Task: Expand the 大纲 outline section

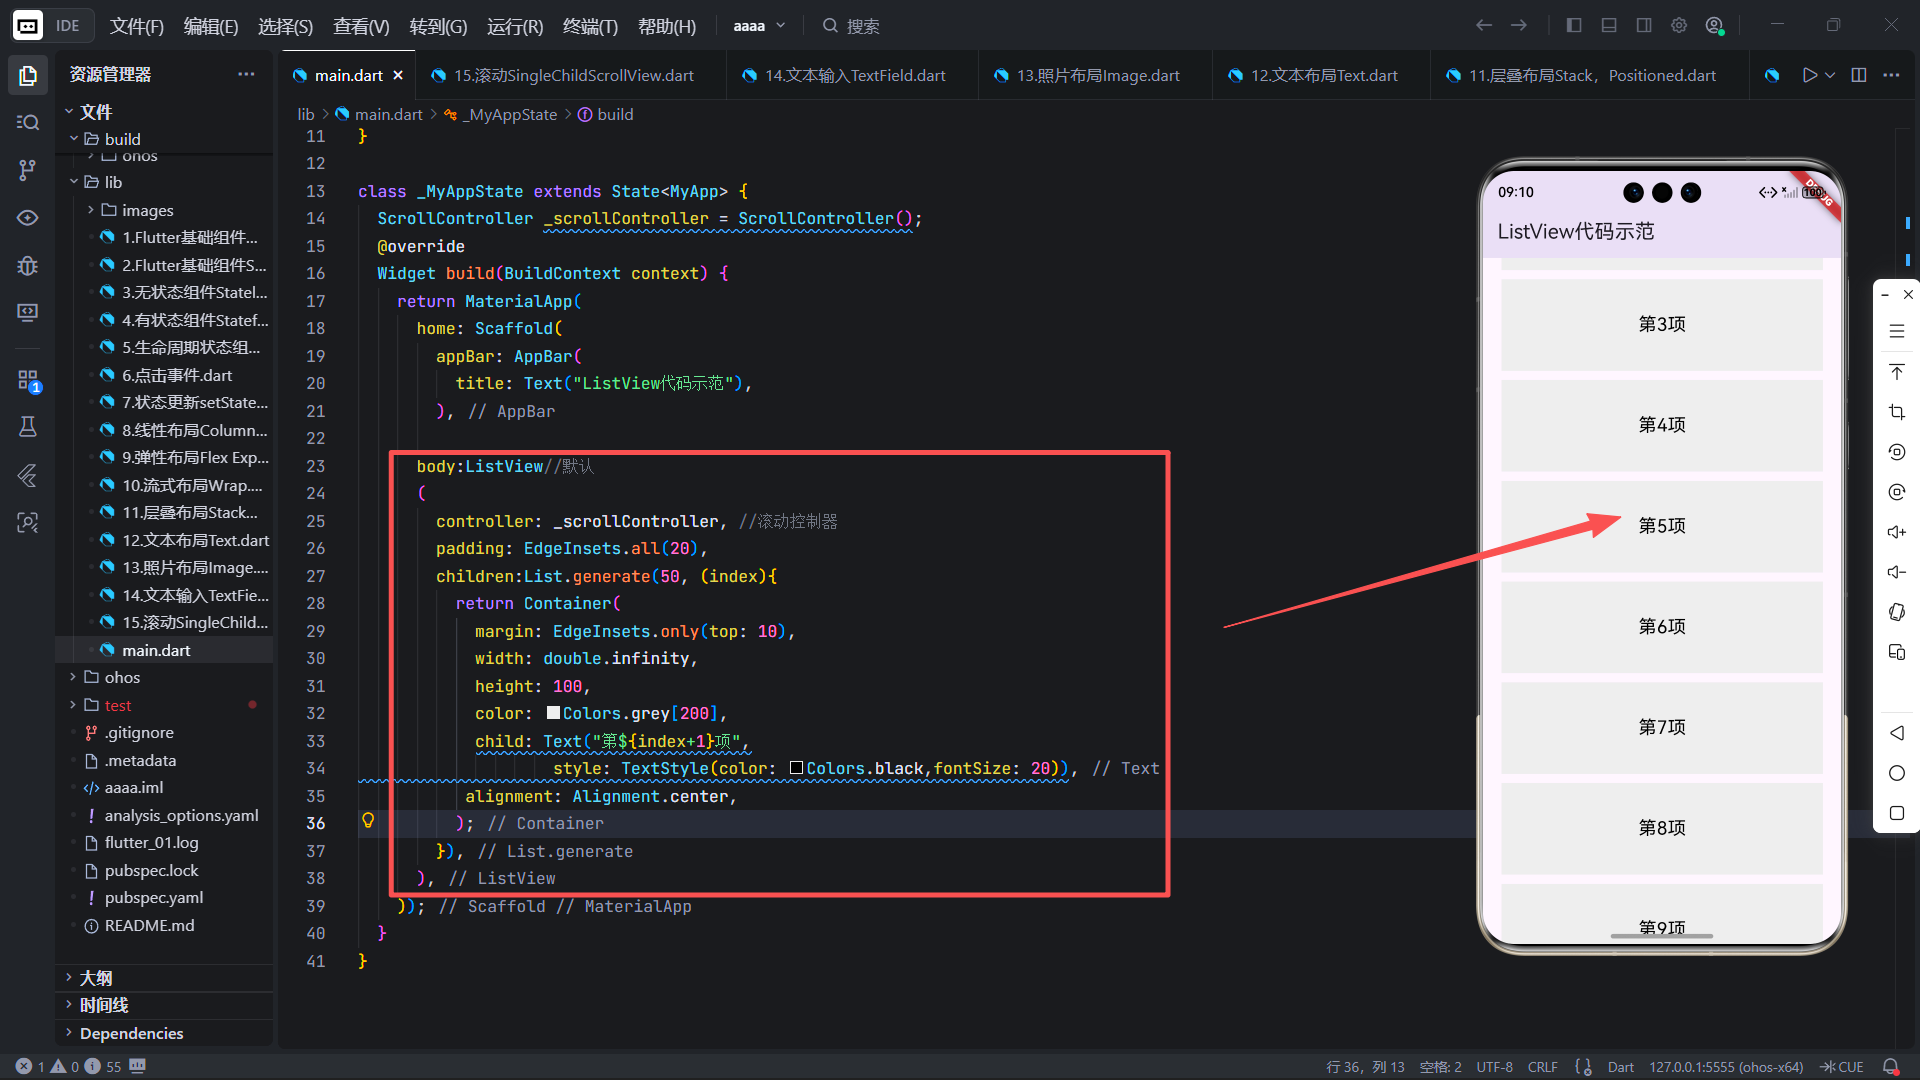Action: [x=96, y=977]
